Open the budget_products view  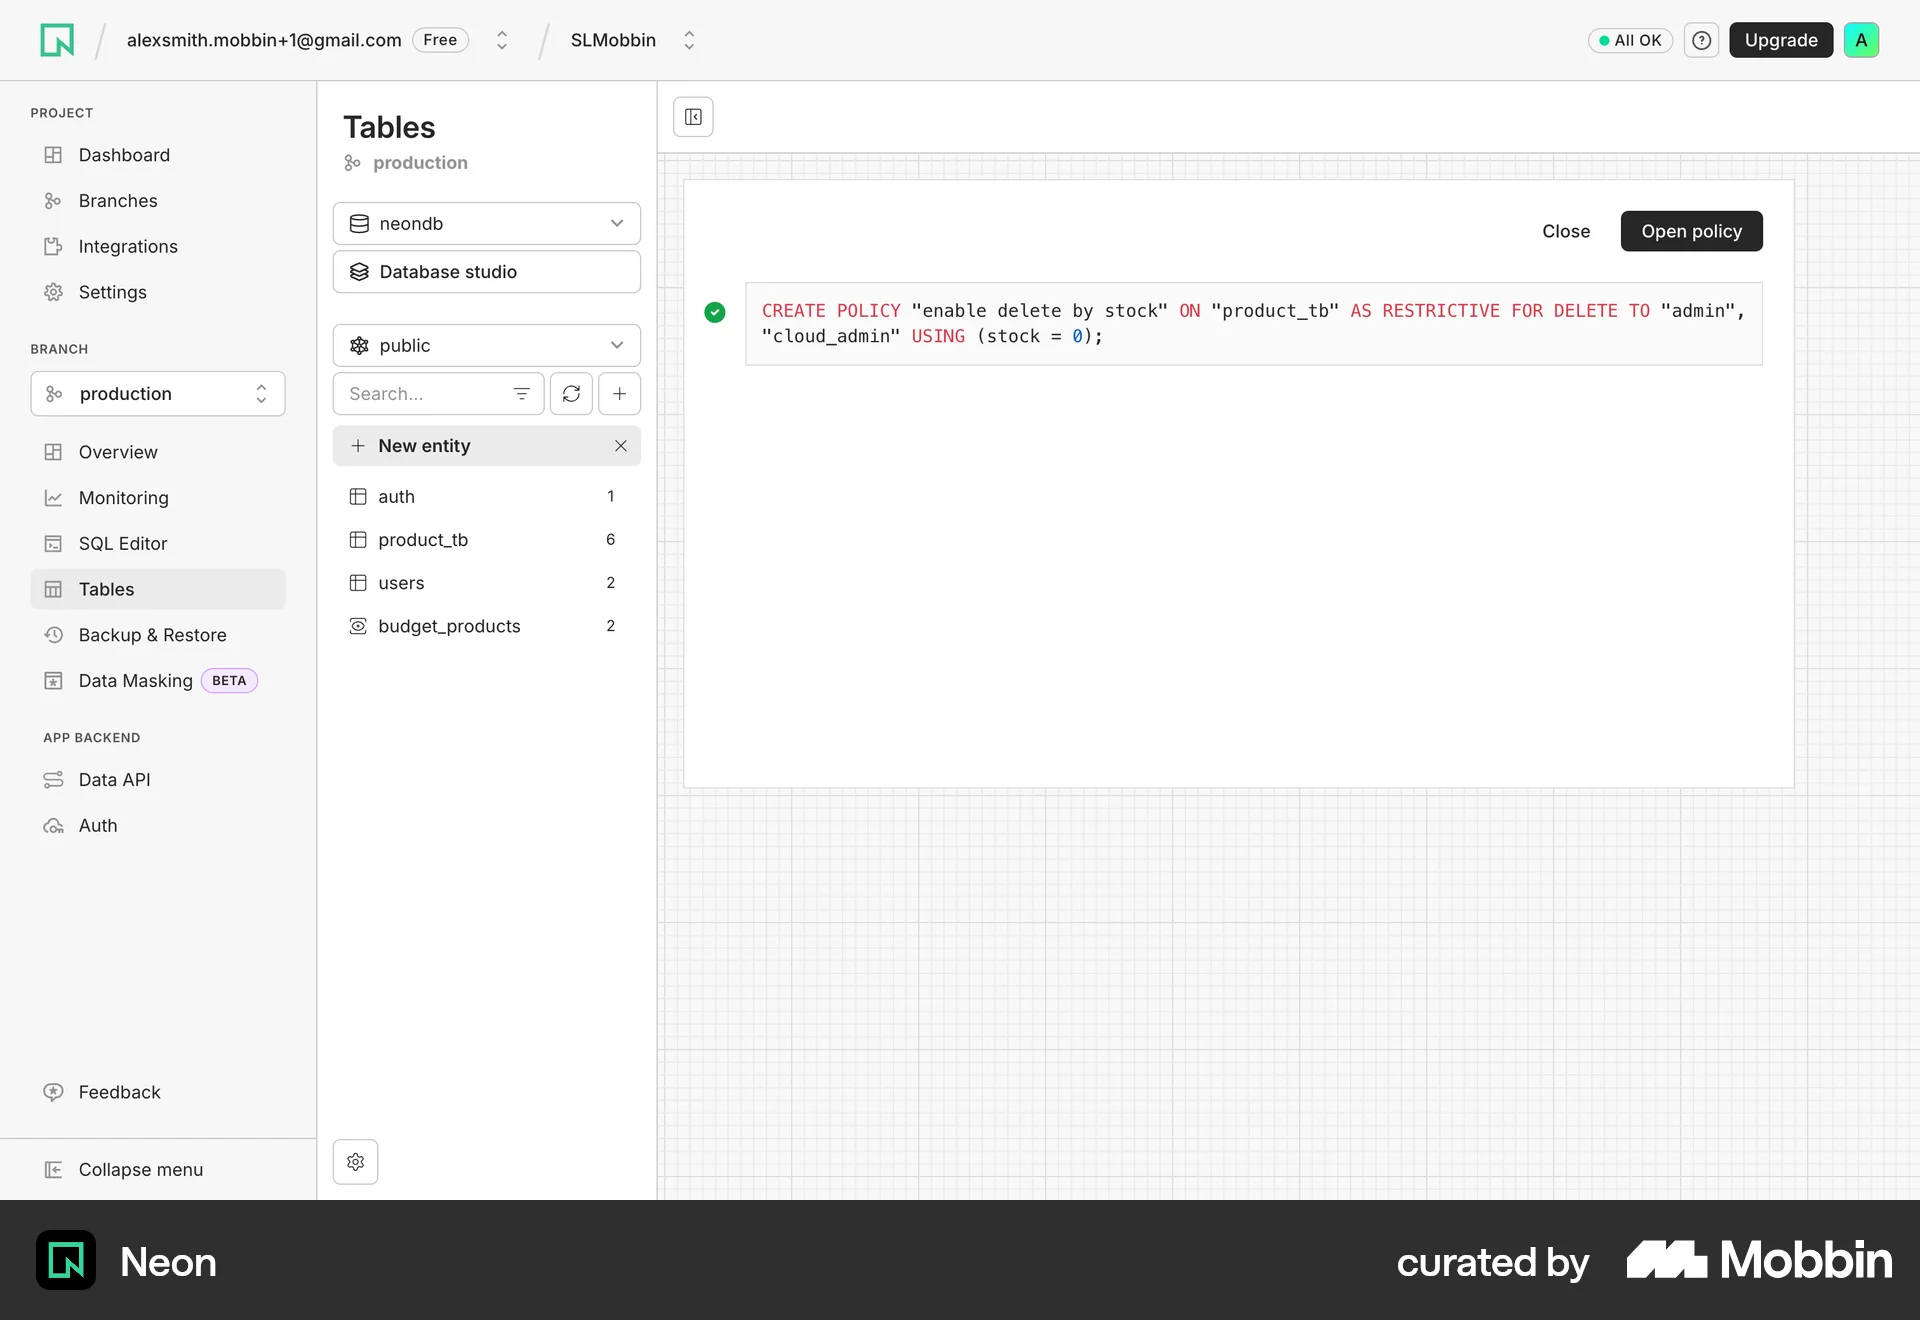pos(487,626)
